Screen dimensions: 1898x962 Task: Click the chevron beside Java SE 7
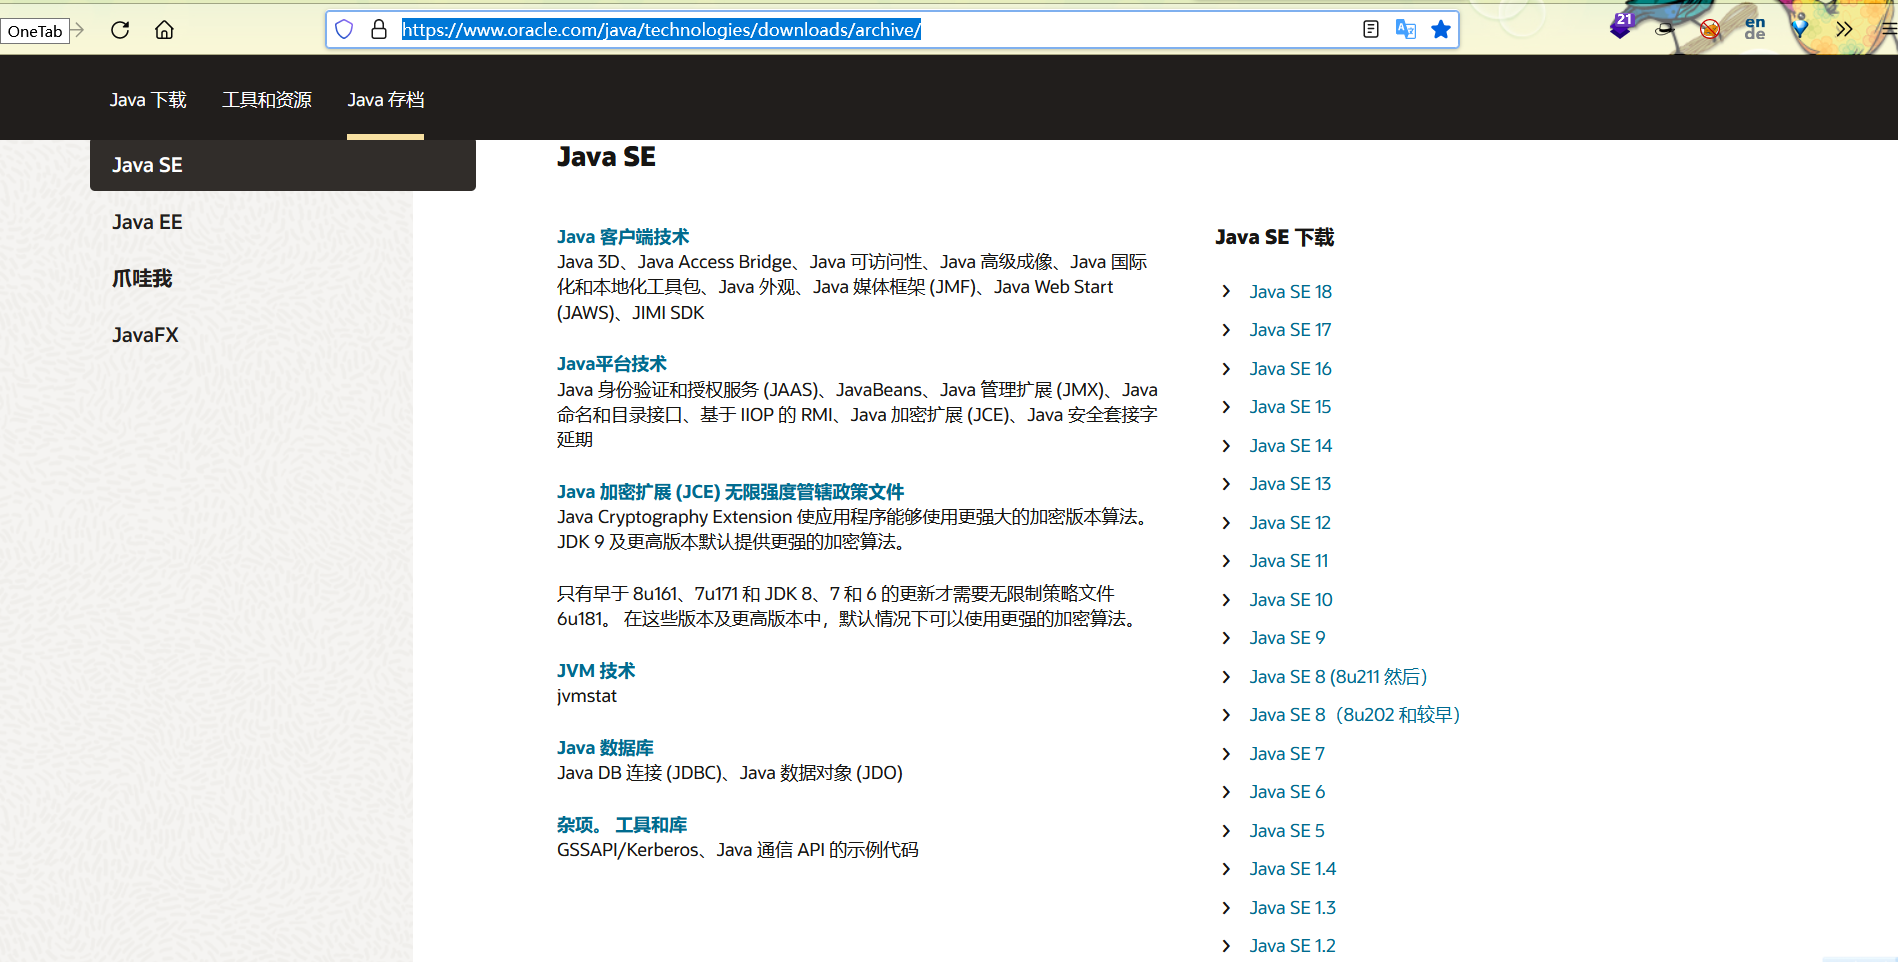1226,754
